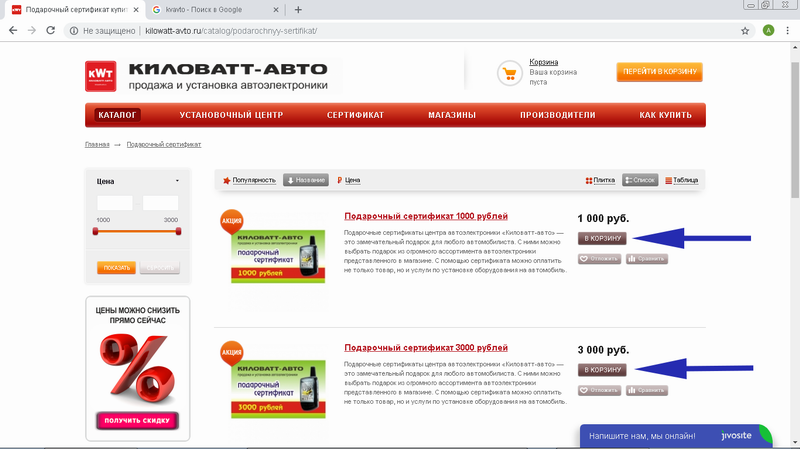Click the ПОЛУЧИТЬ СКИДКУ button
This screenshot has width=800, height=449.
tap(137, 420)
